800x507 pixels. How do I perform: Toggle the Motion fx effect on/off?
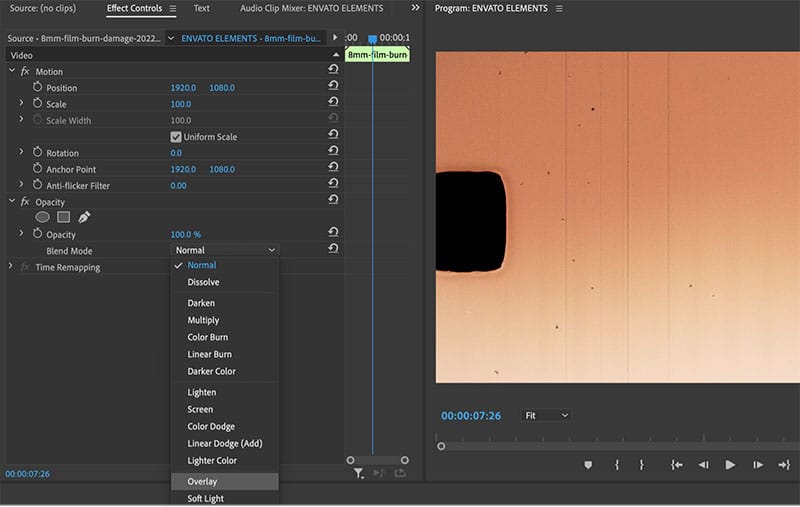click(x=24, y=71)
